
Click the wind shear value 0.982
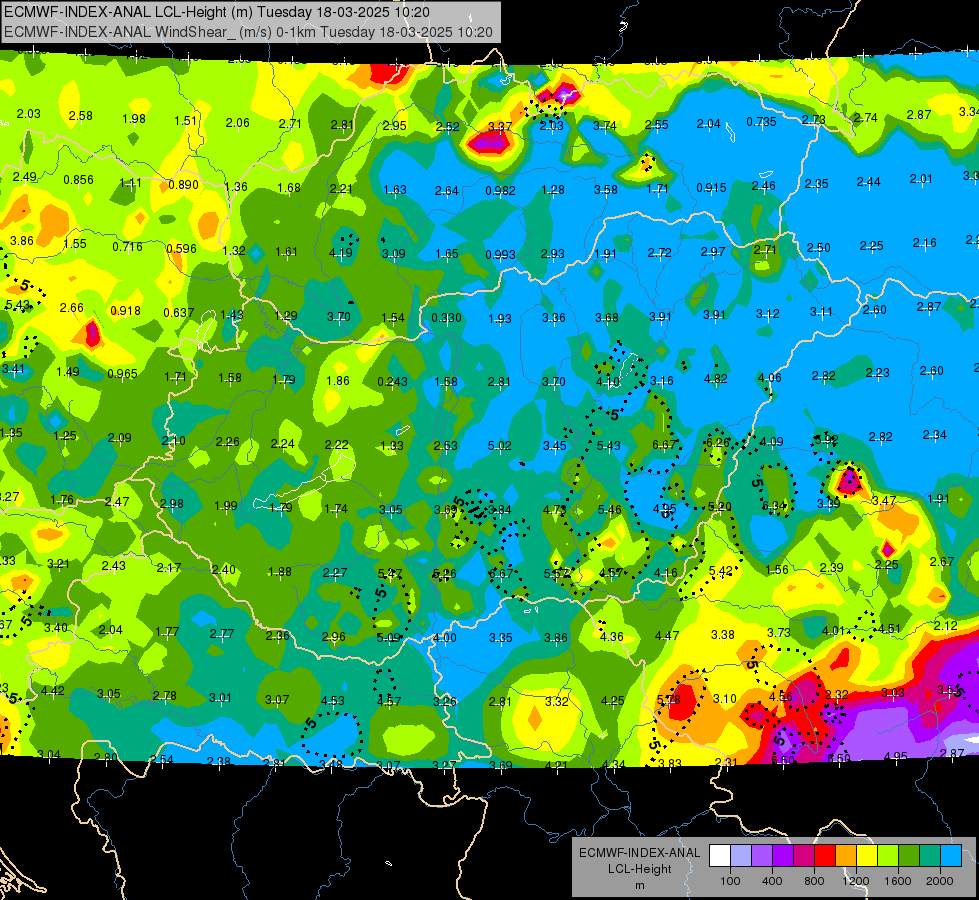tap(500, 190)
